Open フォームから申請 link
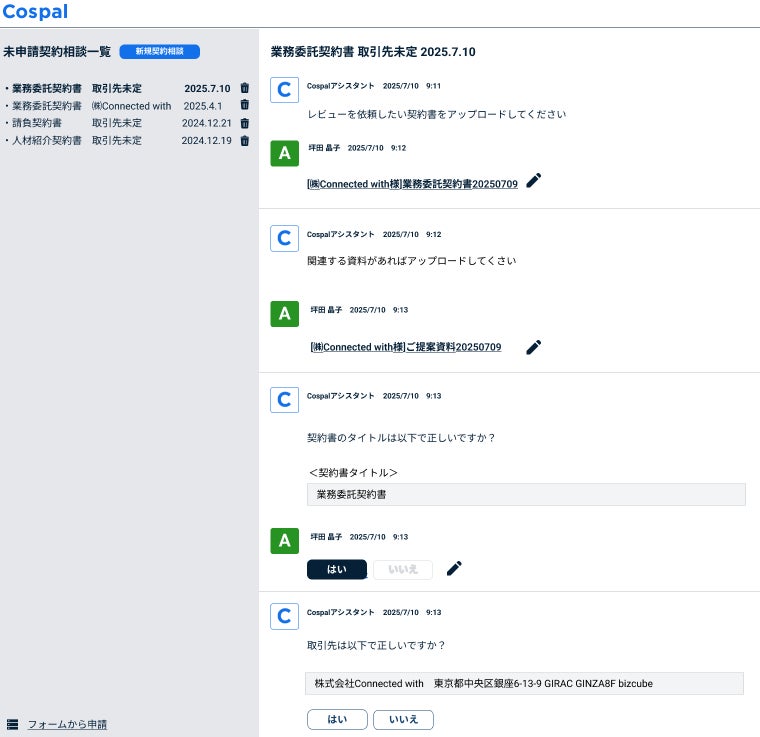This screenshot has width=760, height=737. [67, 724]
